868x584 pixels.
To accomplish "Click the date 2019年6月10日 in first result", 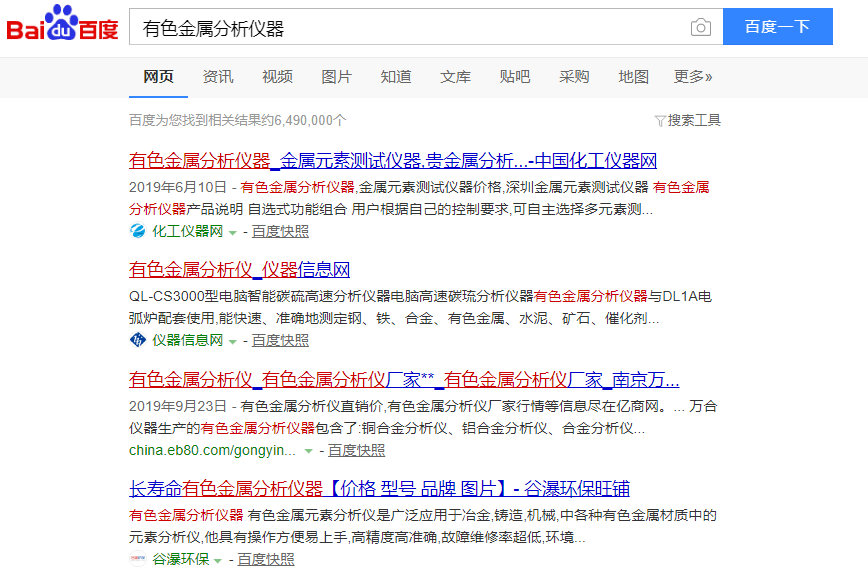I will click(x=178, y=187).
